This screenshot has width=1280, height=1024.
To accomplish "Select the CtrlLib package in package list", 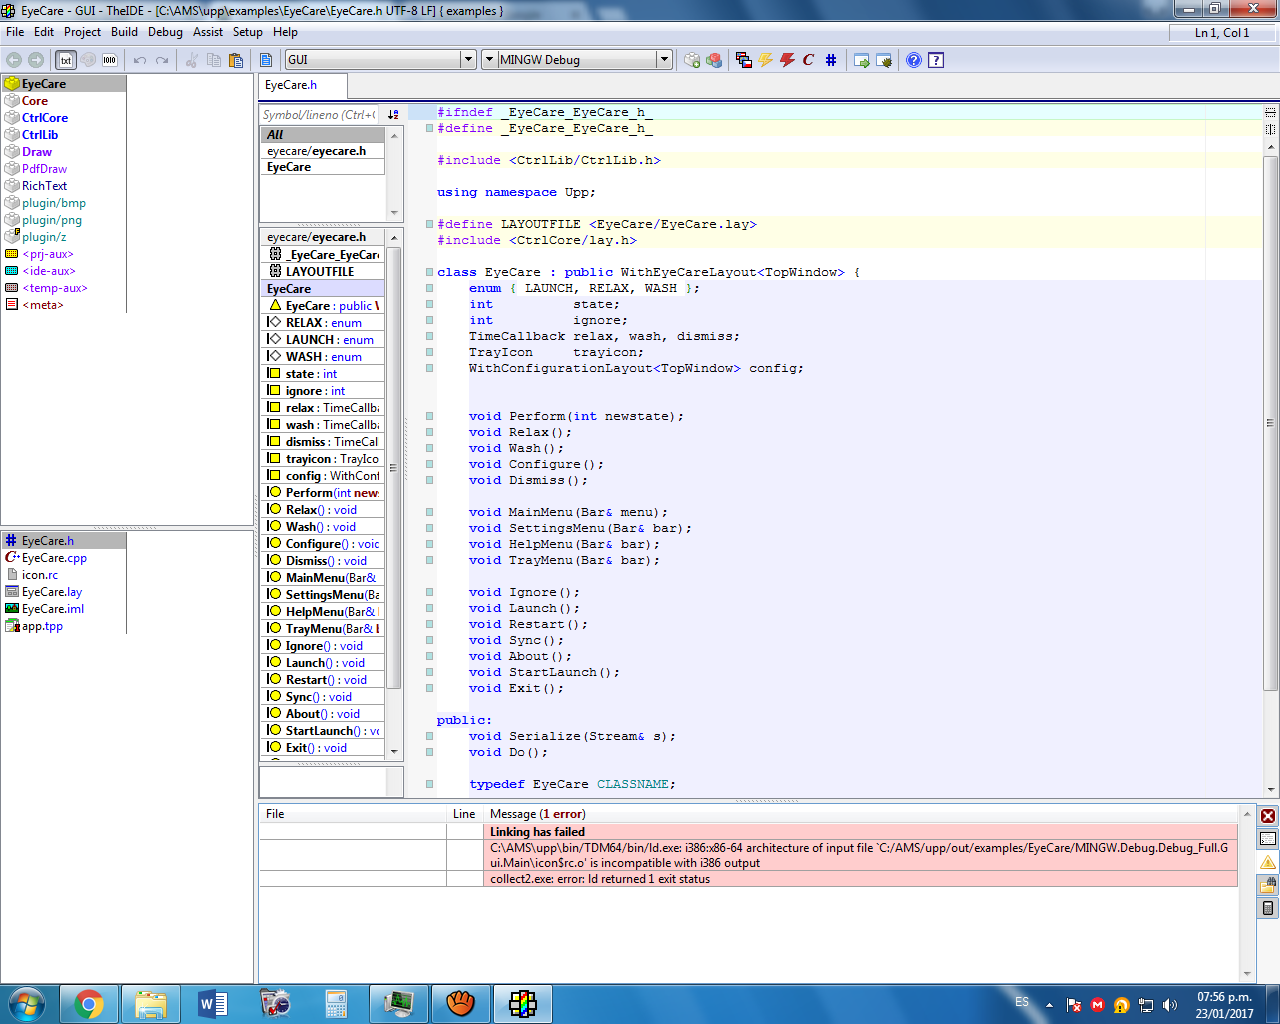I will point(40,135).
